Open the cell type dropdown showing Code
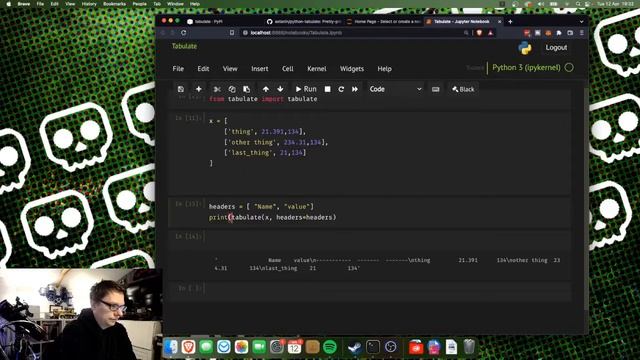Image resolution: width=640 pixels, height=360 pixels. tap(395, 89)
